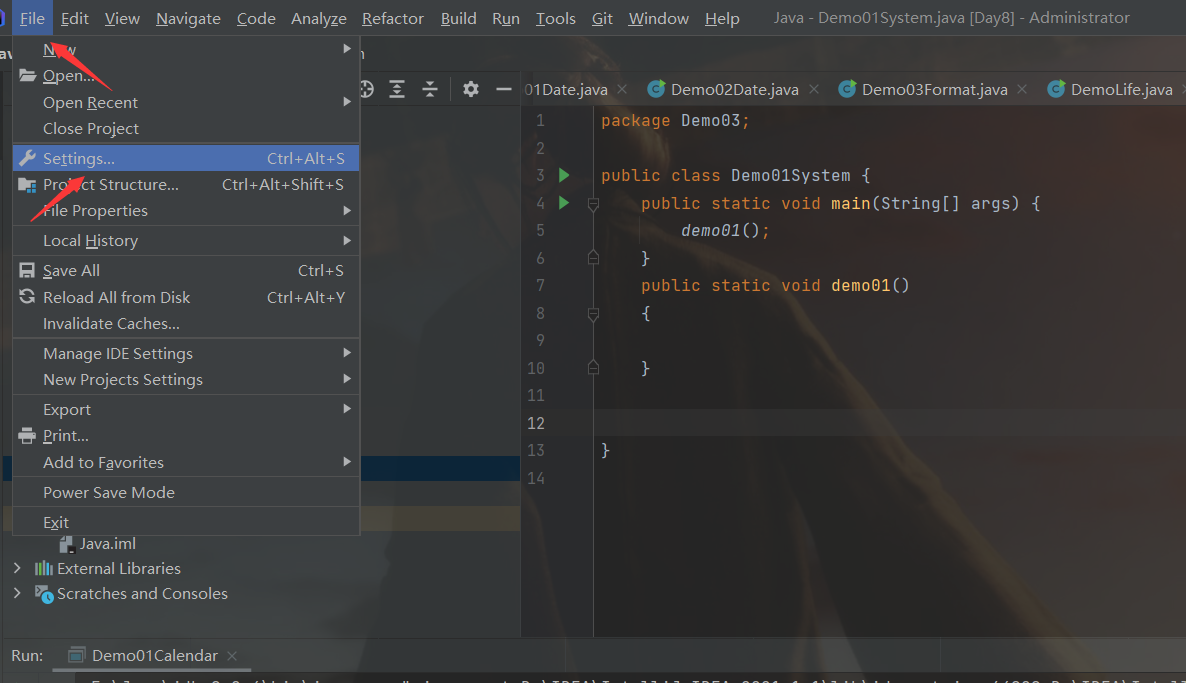This screenshot has width=1186, height=683.
Task: Click the Demo02Date.java class icon
Action: pyautogui.click(x=656, y=89)
